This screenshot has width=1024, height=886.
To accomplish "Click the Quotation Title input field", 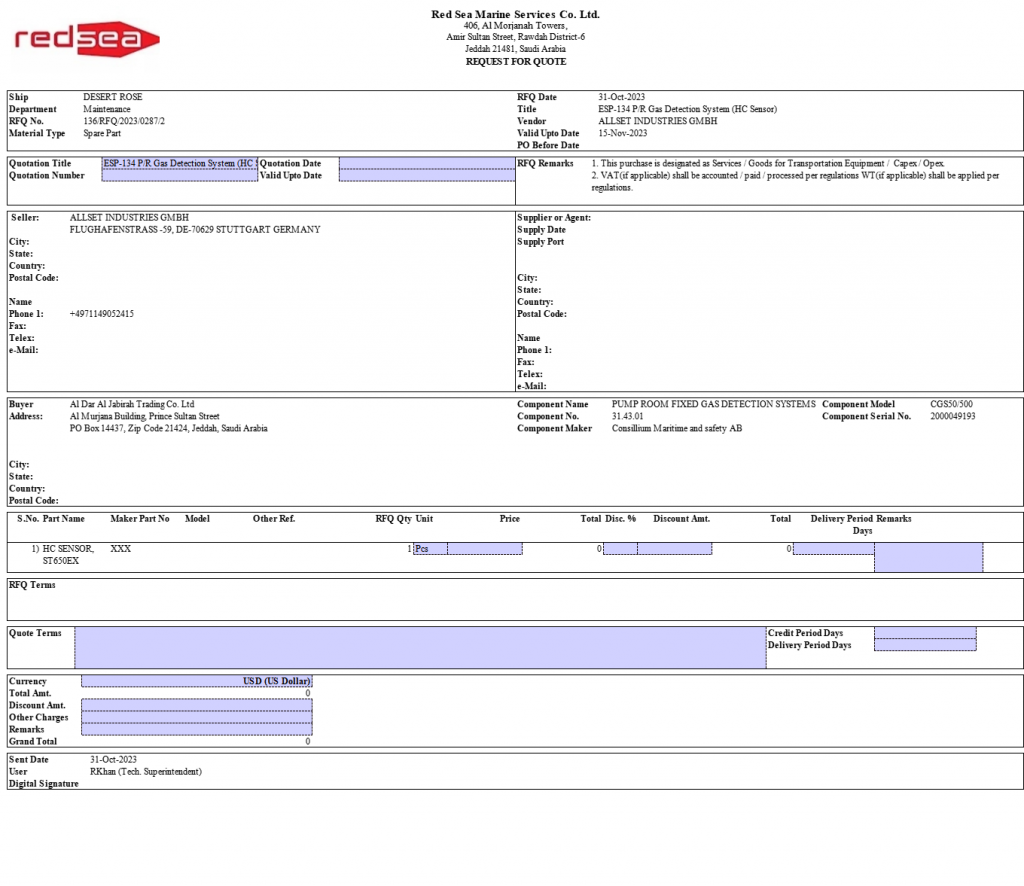I will point(179,163).
